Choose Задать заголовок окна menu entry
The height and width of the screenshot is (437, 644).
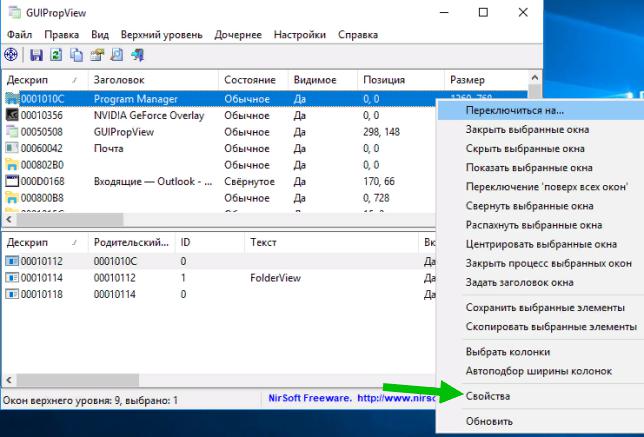(x=540, y=282)
